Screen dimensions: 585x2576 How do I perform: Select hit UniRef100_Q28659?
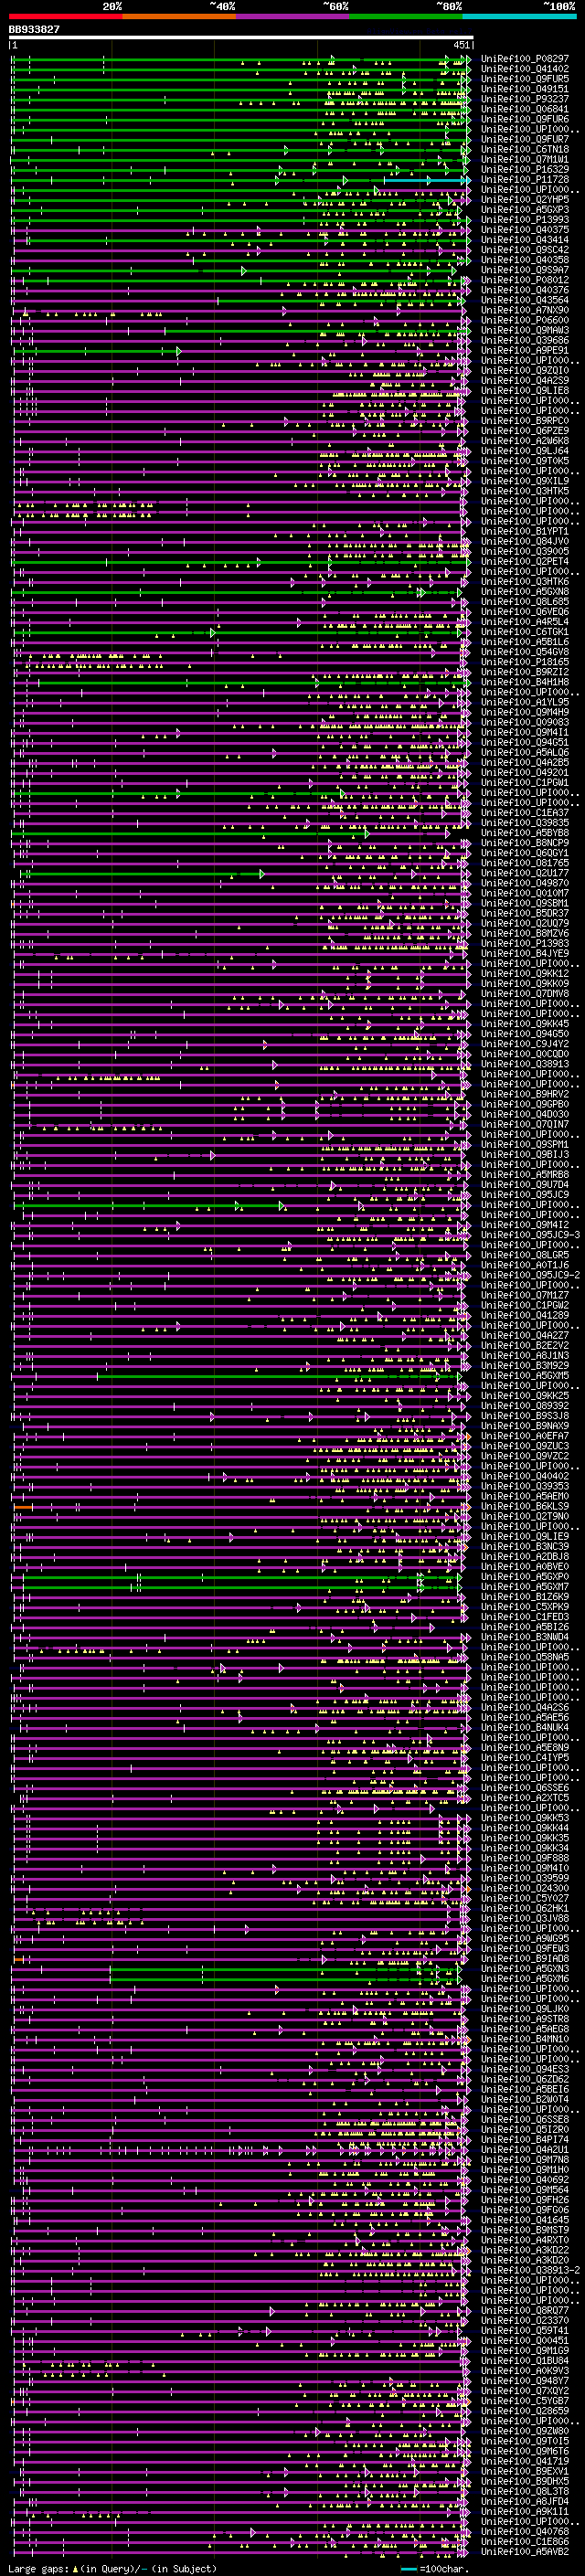point(524,2410)
